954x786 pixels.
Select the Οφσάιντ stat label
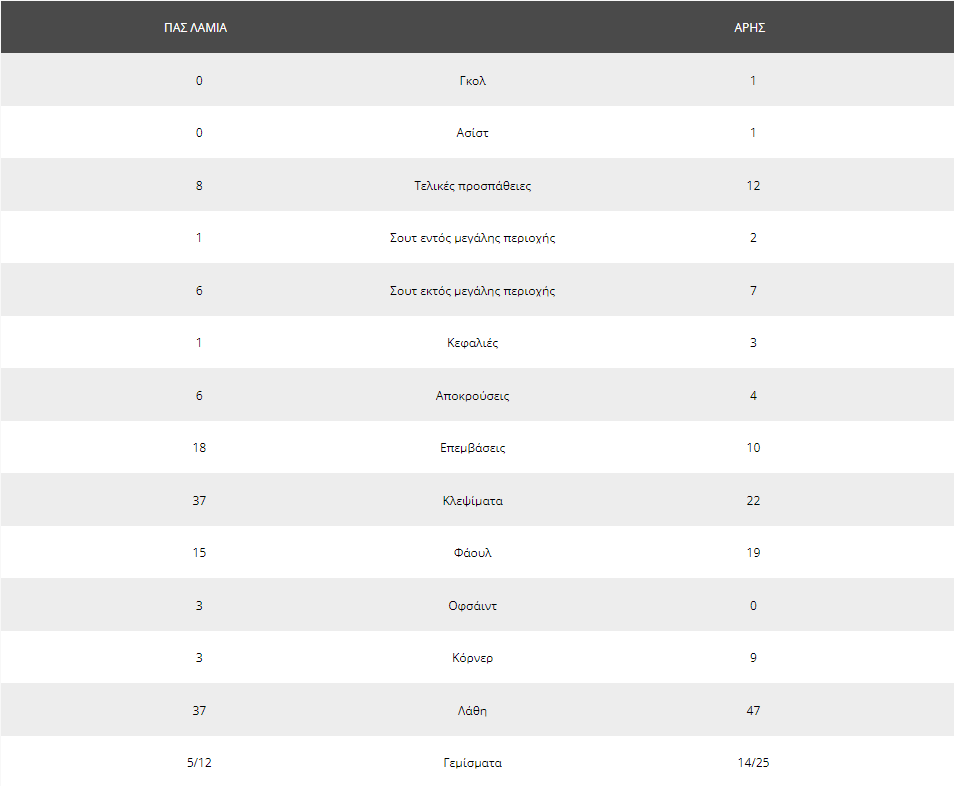[x=473, y=605]
